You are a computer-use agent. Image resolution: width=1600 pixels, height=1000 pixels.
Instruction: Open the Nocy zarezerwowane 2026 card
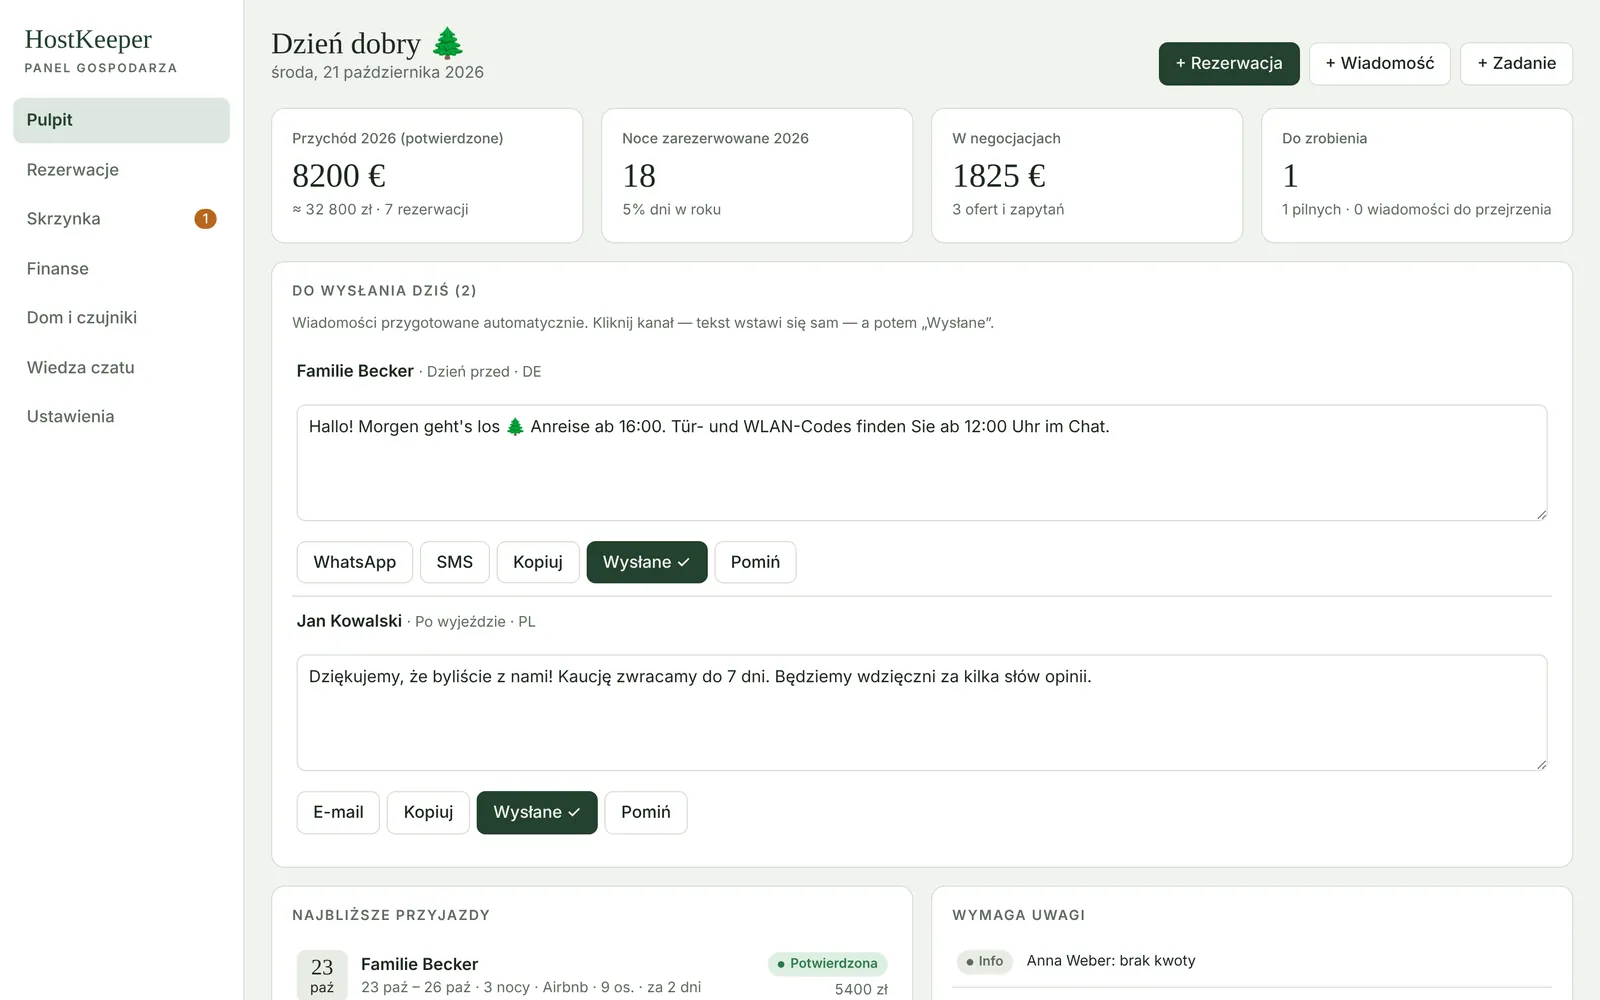click(x=757, y=175)
